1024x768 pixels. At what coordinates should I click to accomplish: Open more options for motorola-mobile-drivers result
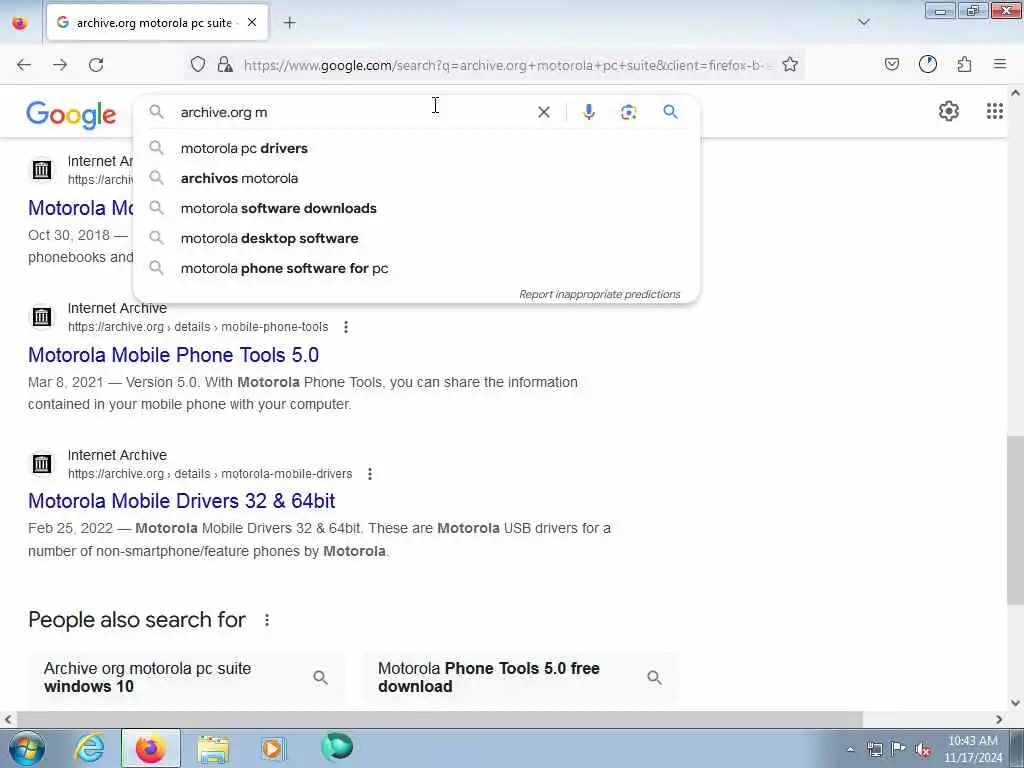(x=370, y=473)
